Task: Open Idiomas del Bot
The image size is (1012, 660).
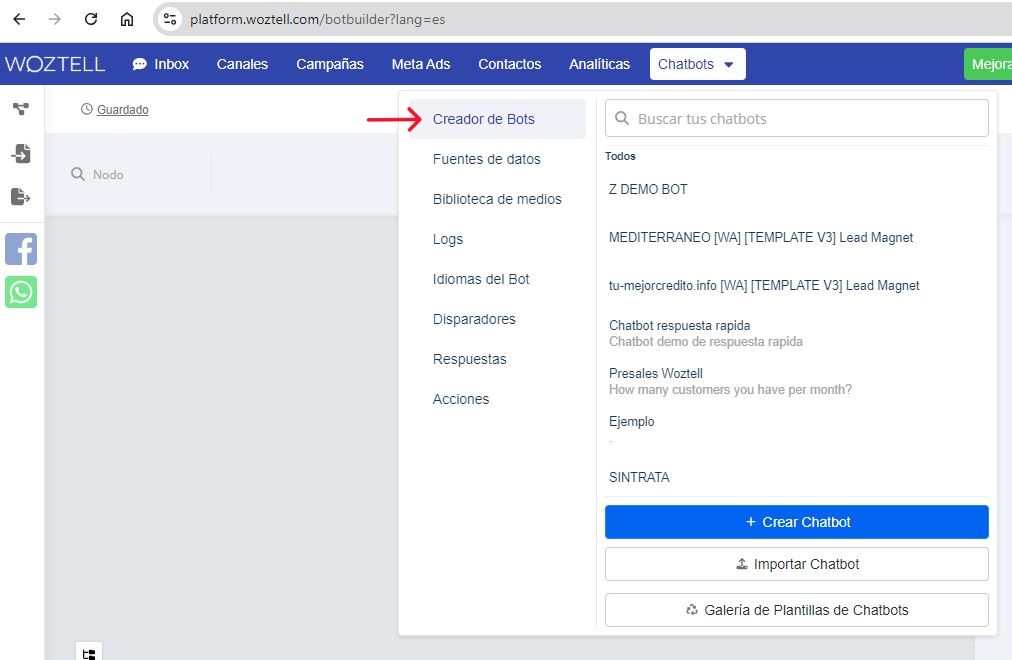Action: pyautogui.click(x=481, y=279)
